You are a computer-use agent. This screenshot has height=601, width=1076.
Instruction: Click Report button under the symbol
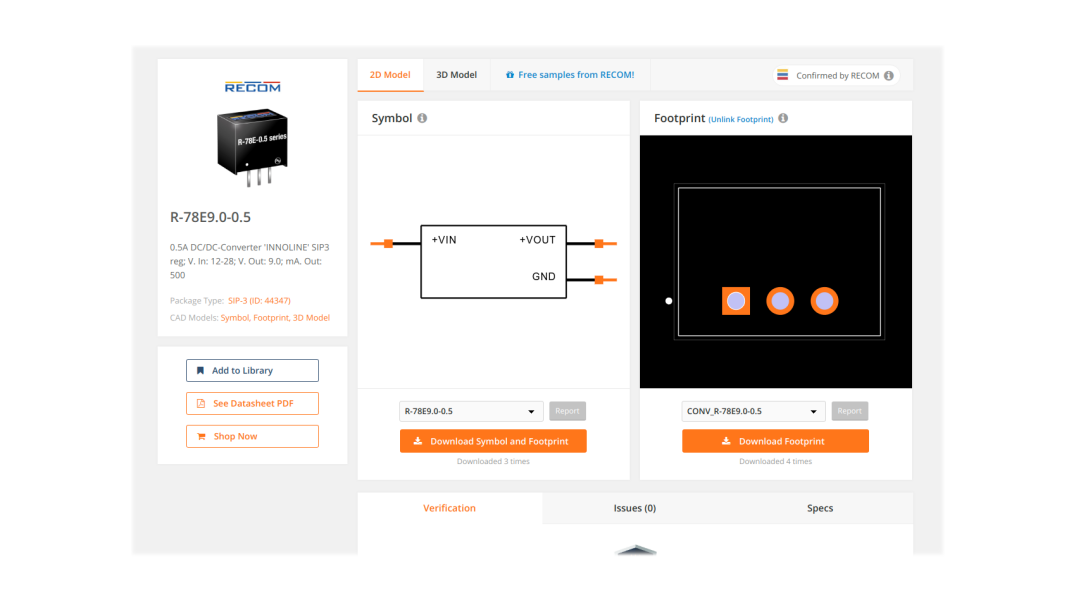point(568,411)
